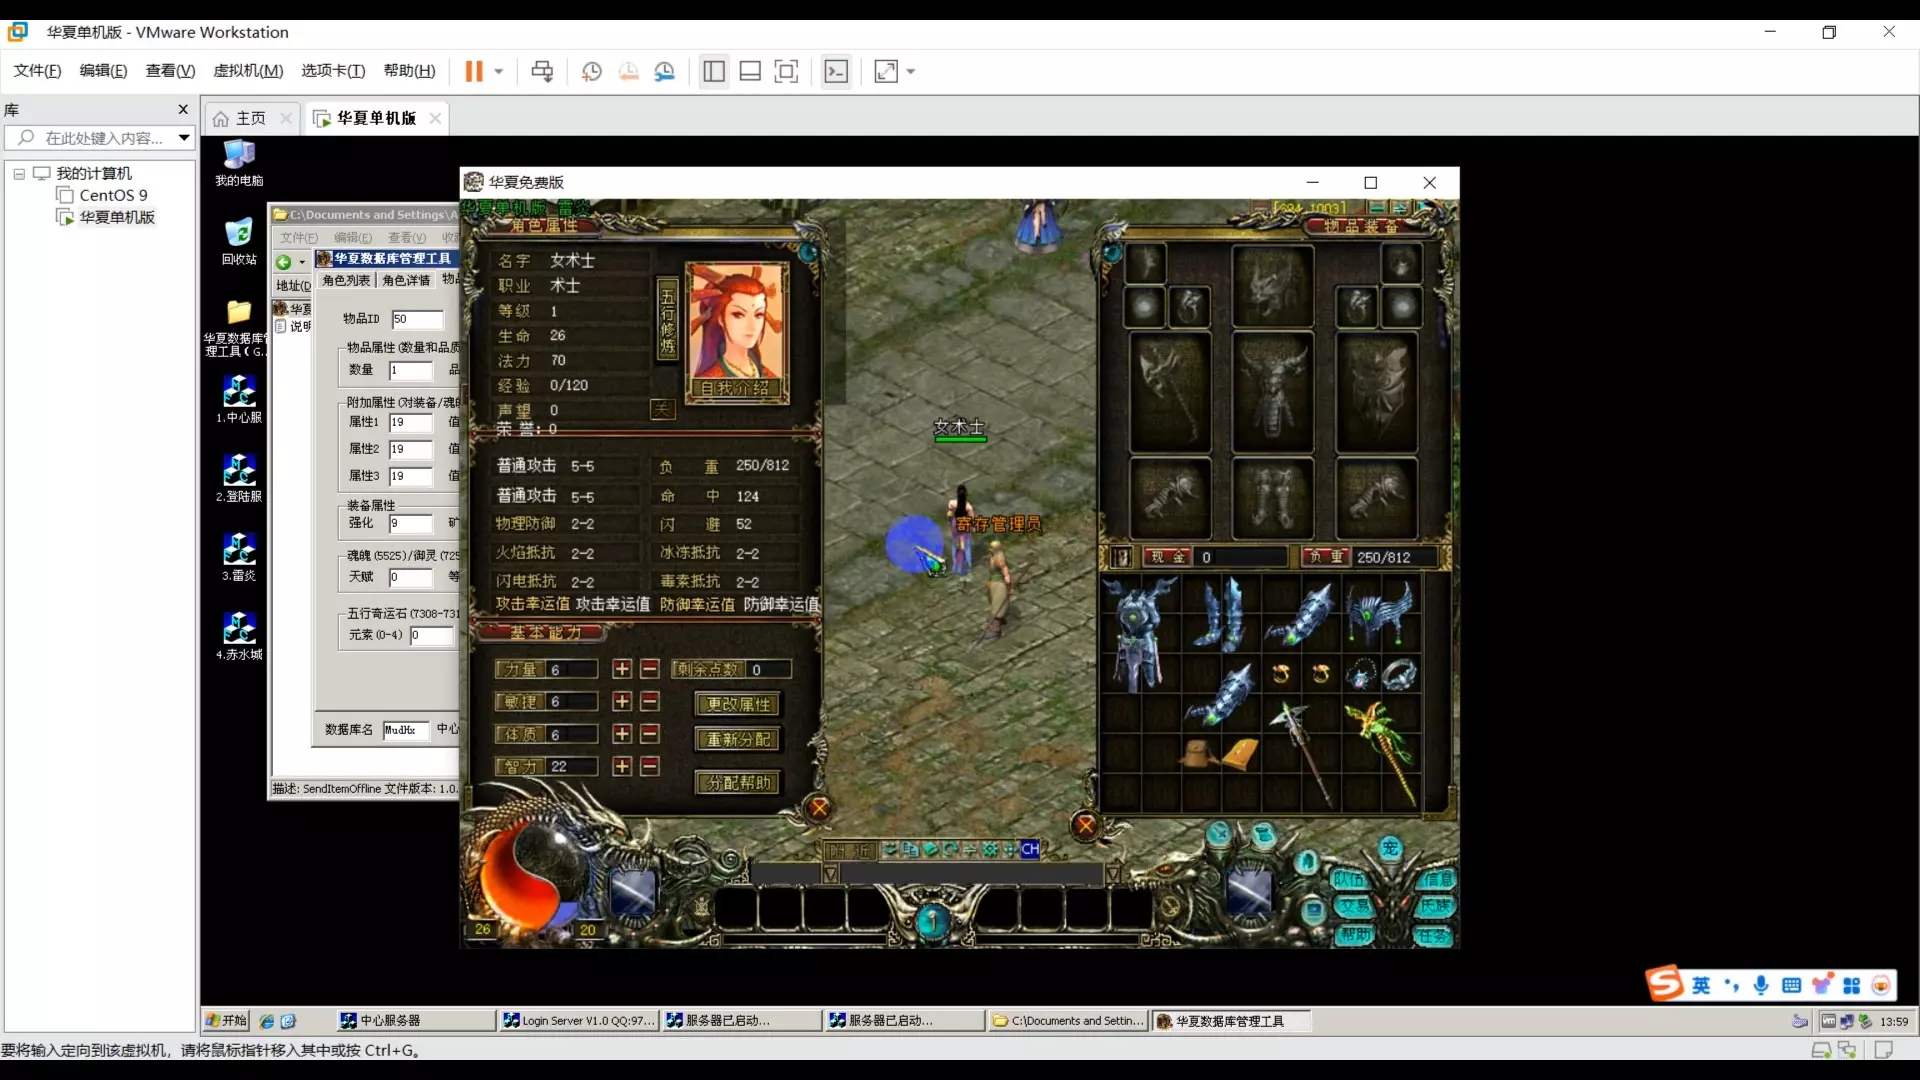This screenshot has height=1080, width=1920.
Task: Click the steel pike weapon in the inventory
Action: (1303, 750)
